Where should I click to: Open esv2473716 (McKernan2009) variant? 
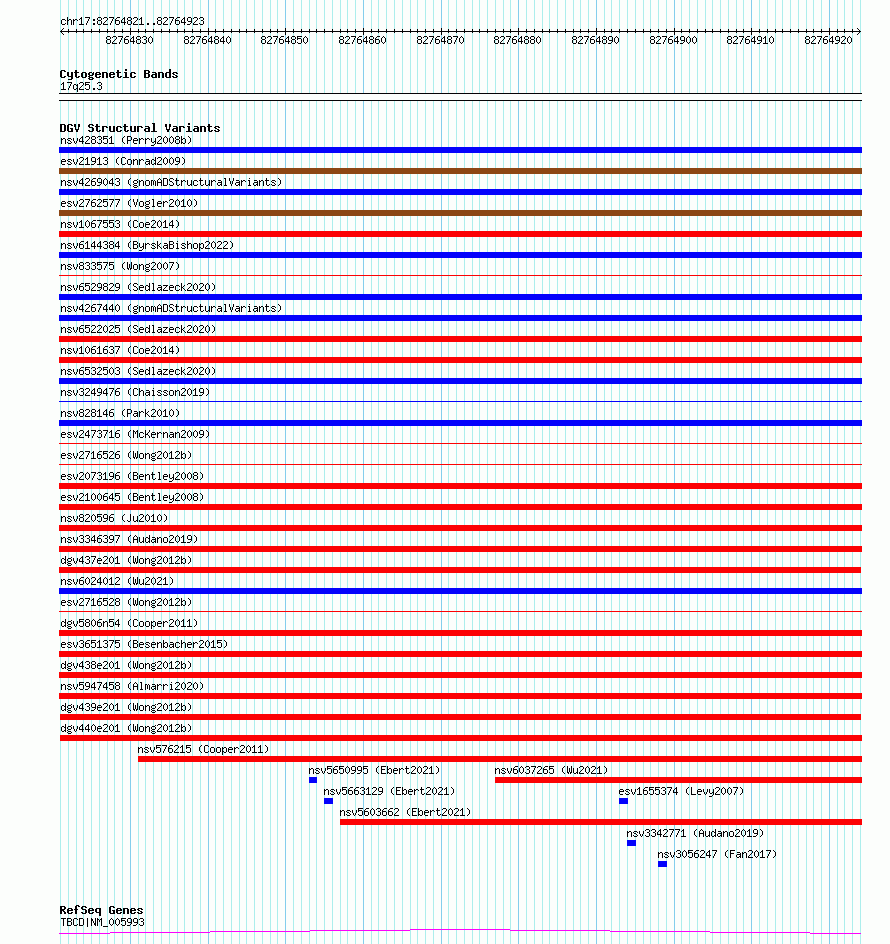pos(135,434)
